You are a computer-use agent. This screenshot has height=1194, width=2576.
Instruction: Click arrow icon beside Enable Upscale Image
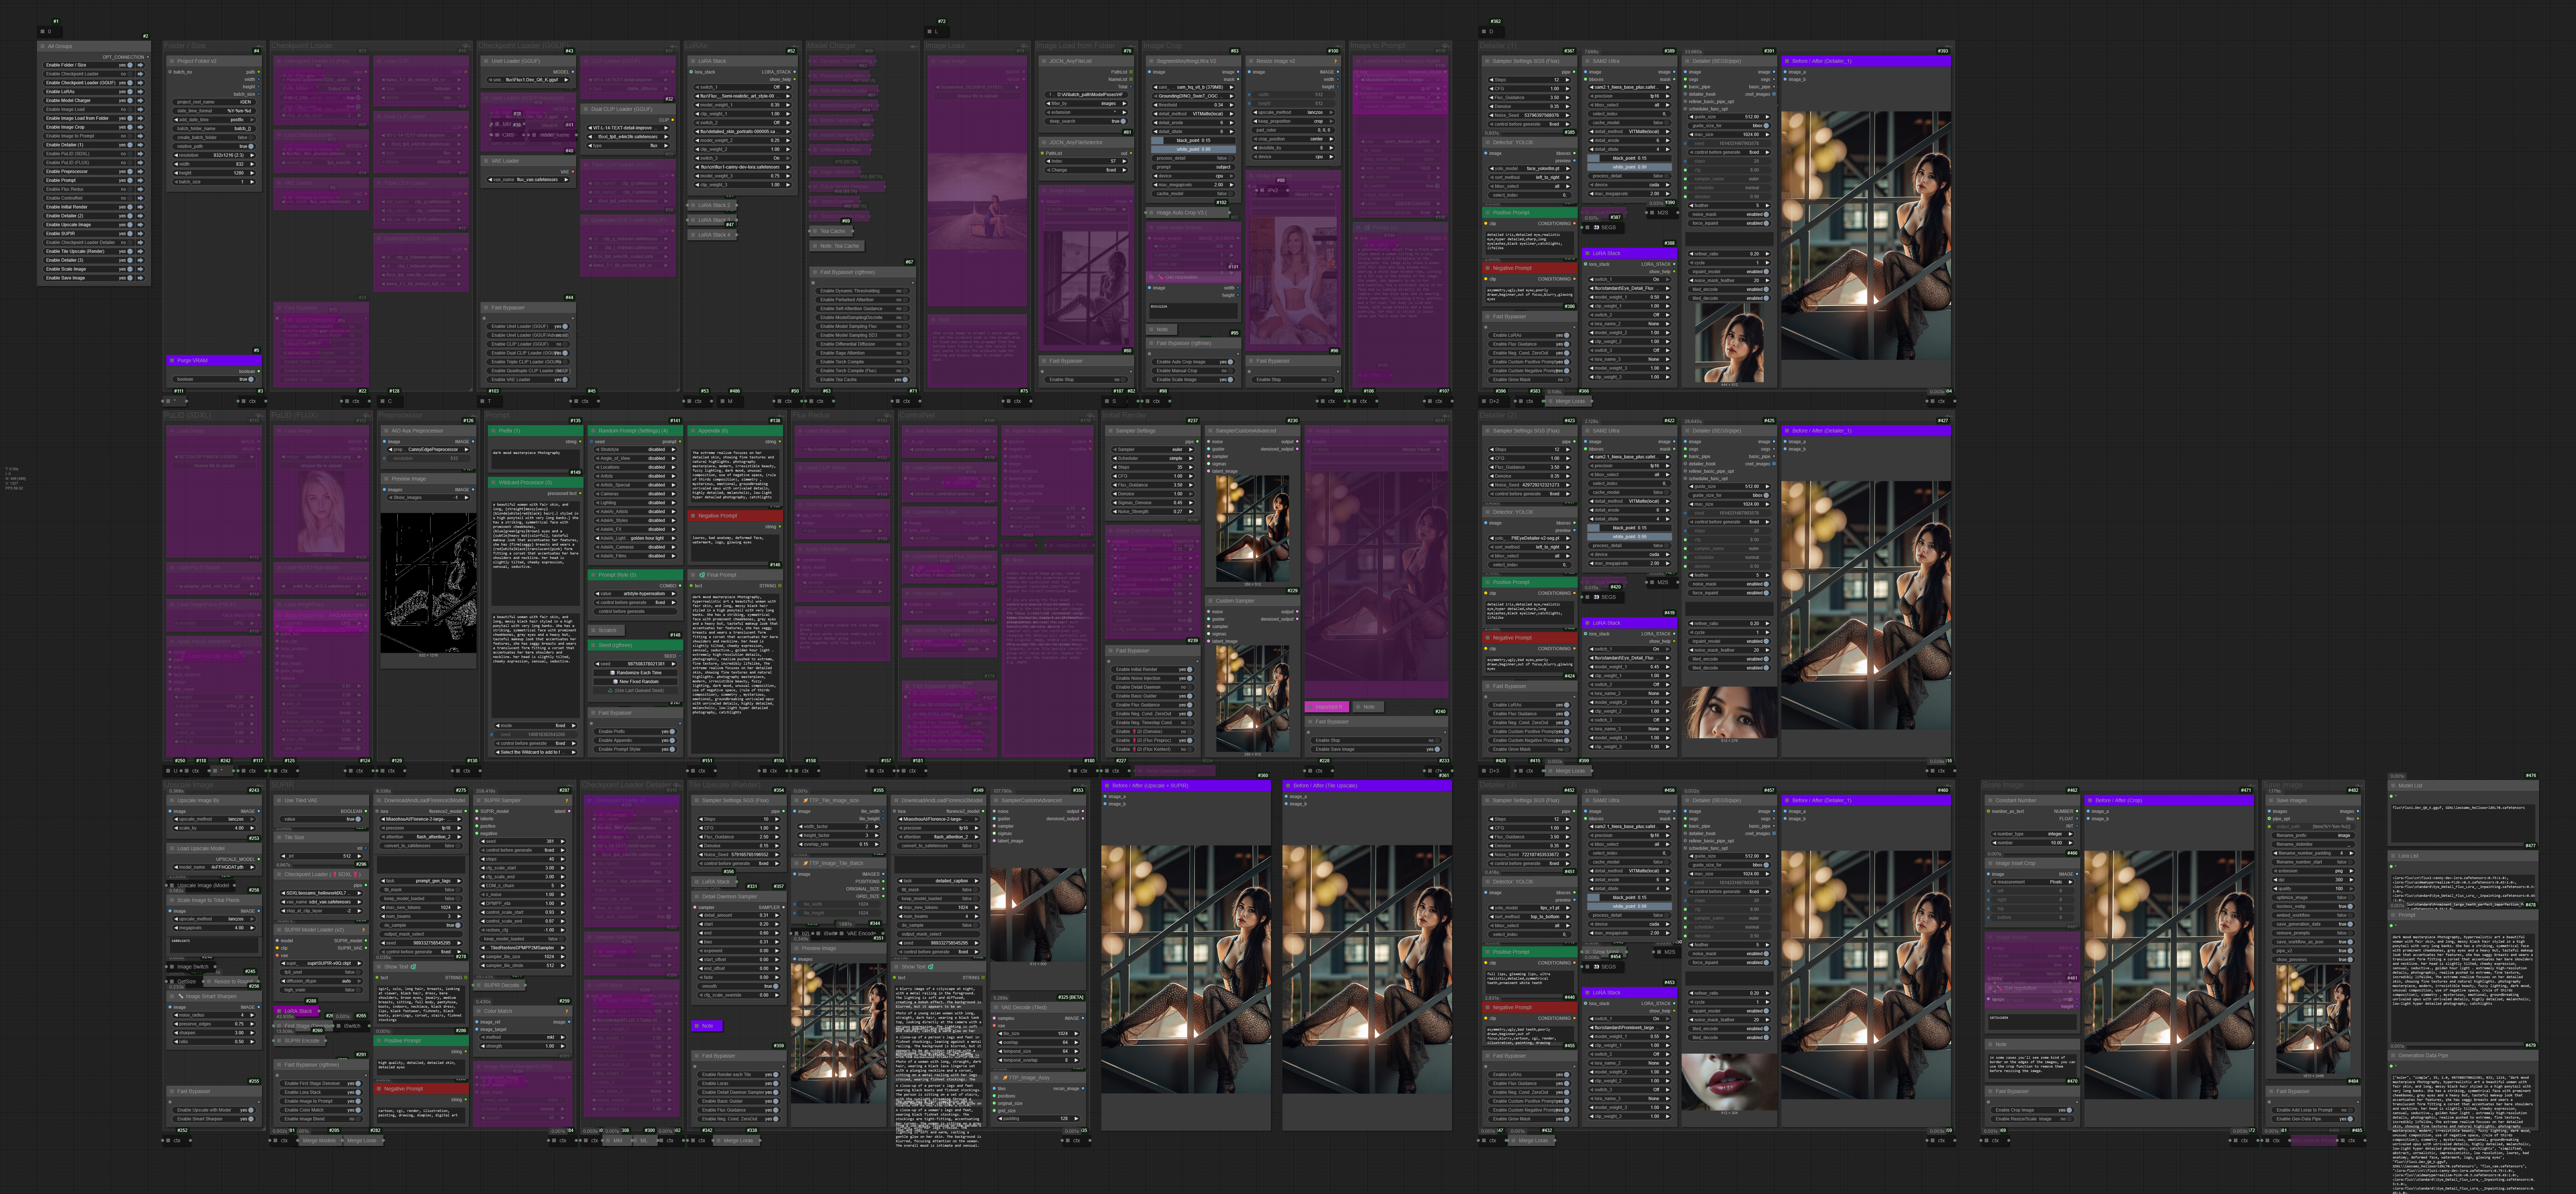coord(140,225)
